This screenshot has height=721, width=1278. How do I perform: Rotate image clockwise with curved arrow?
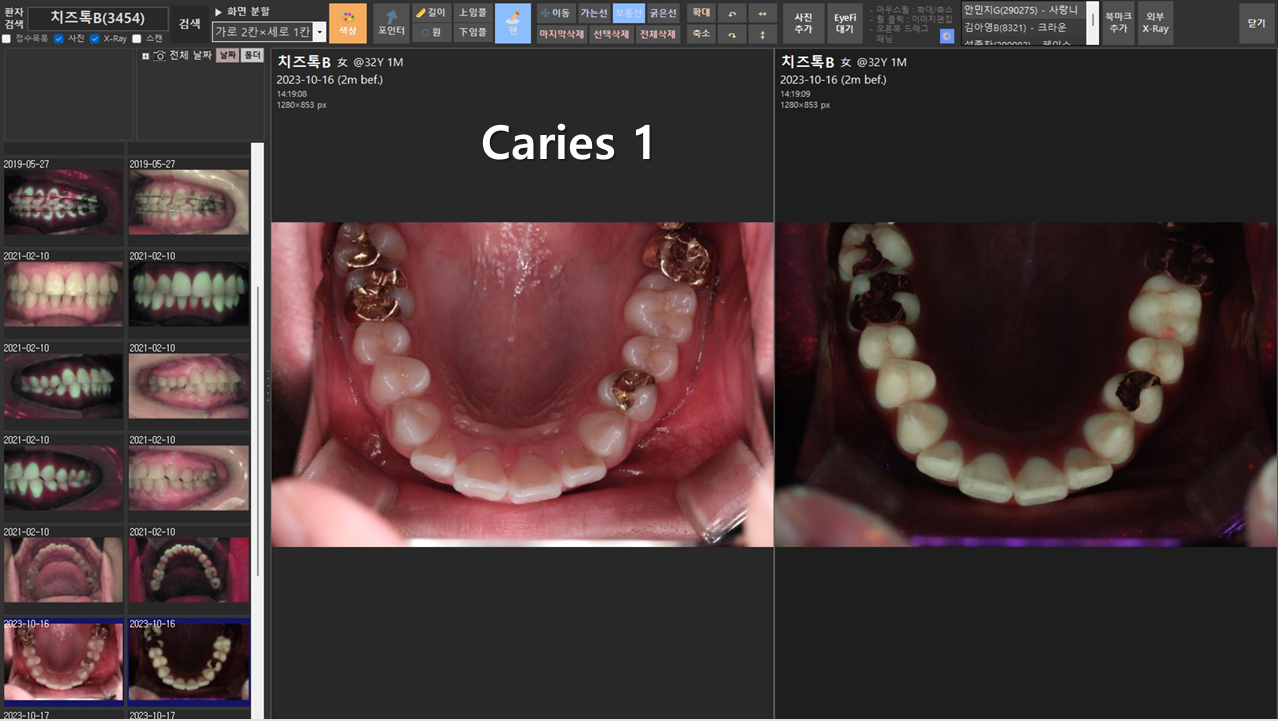coord(732,33)
